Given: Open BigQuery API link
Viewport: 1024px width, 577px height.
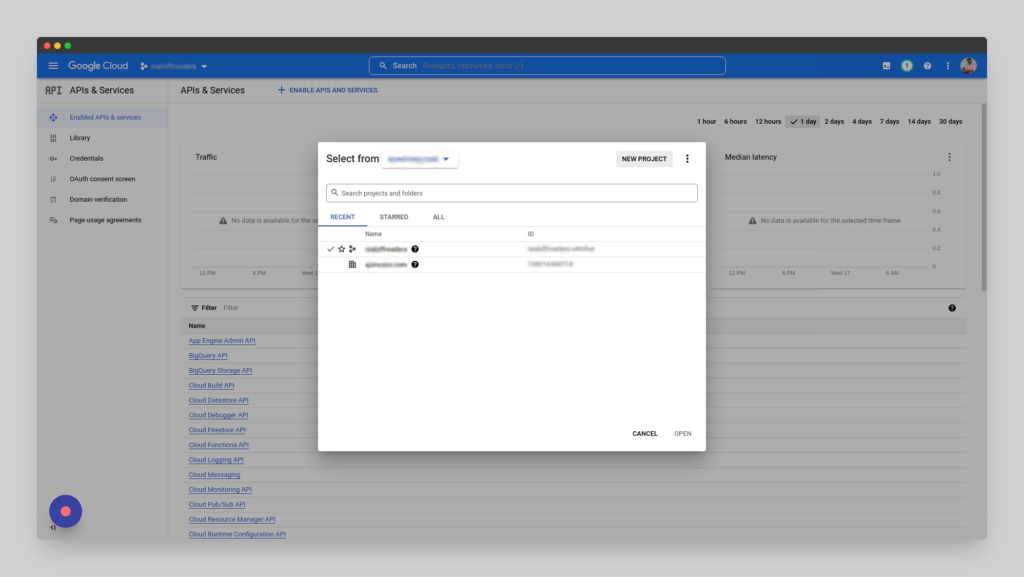Looking at the screenshot, I should click(x=208, y=356).
